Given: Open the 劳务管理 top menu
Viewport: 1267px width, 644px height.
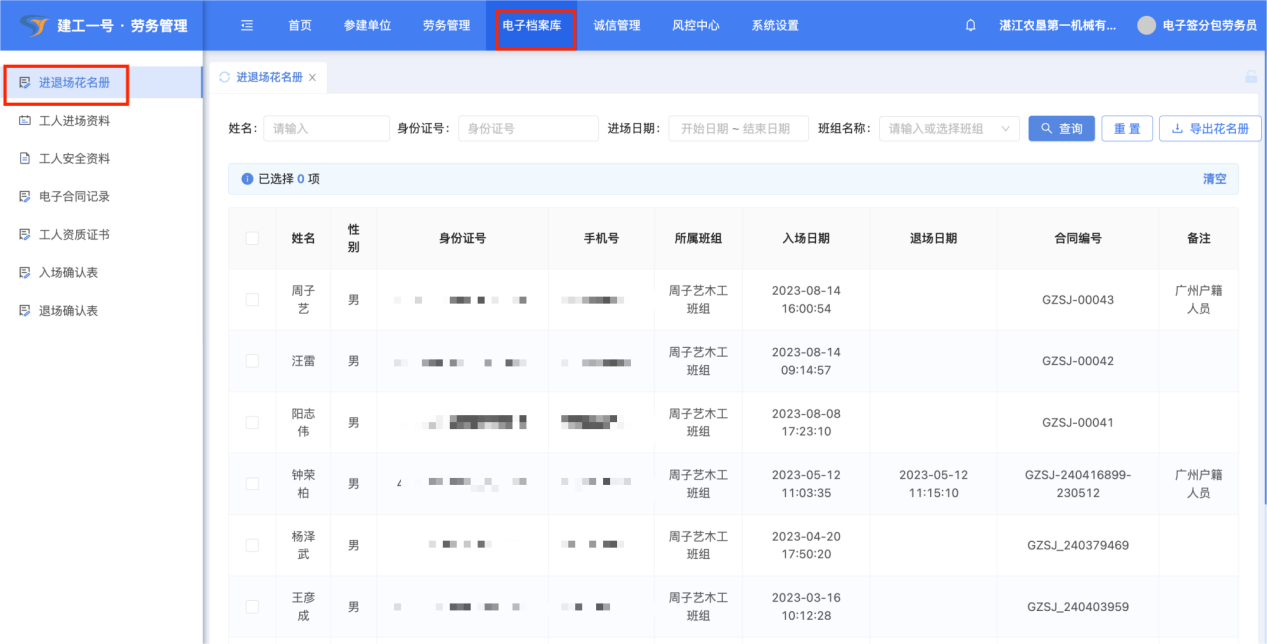Looking at the screenshot, I should coord(446,26).
